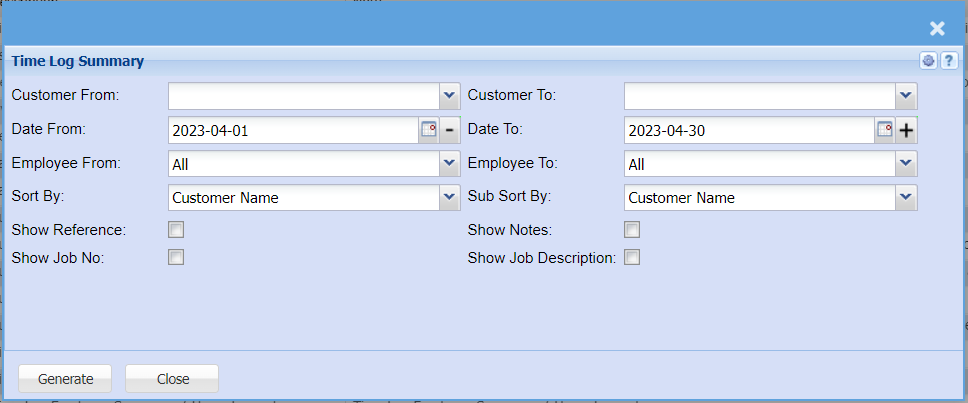Toggle the Show Notes checkbox
The width and height of the screenshot is (968, 403).
coord(632,230)
